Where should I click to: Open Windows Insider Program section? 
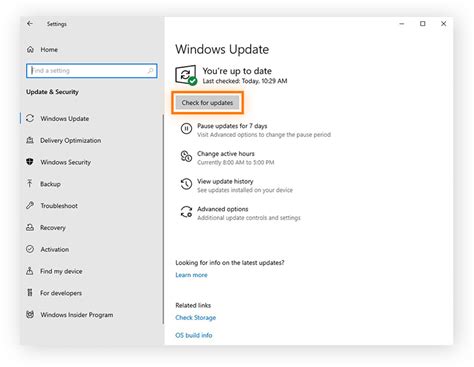click(77, 315)
